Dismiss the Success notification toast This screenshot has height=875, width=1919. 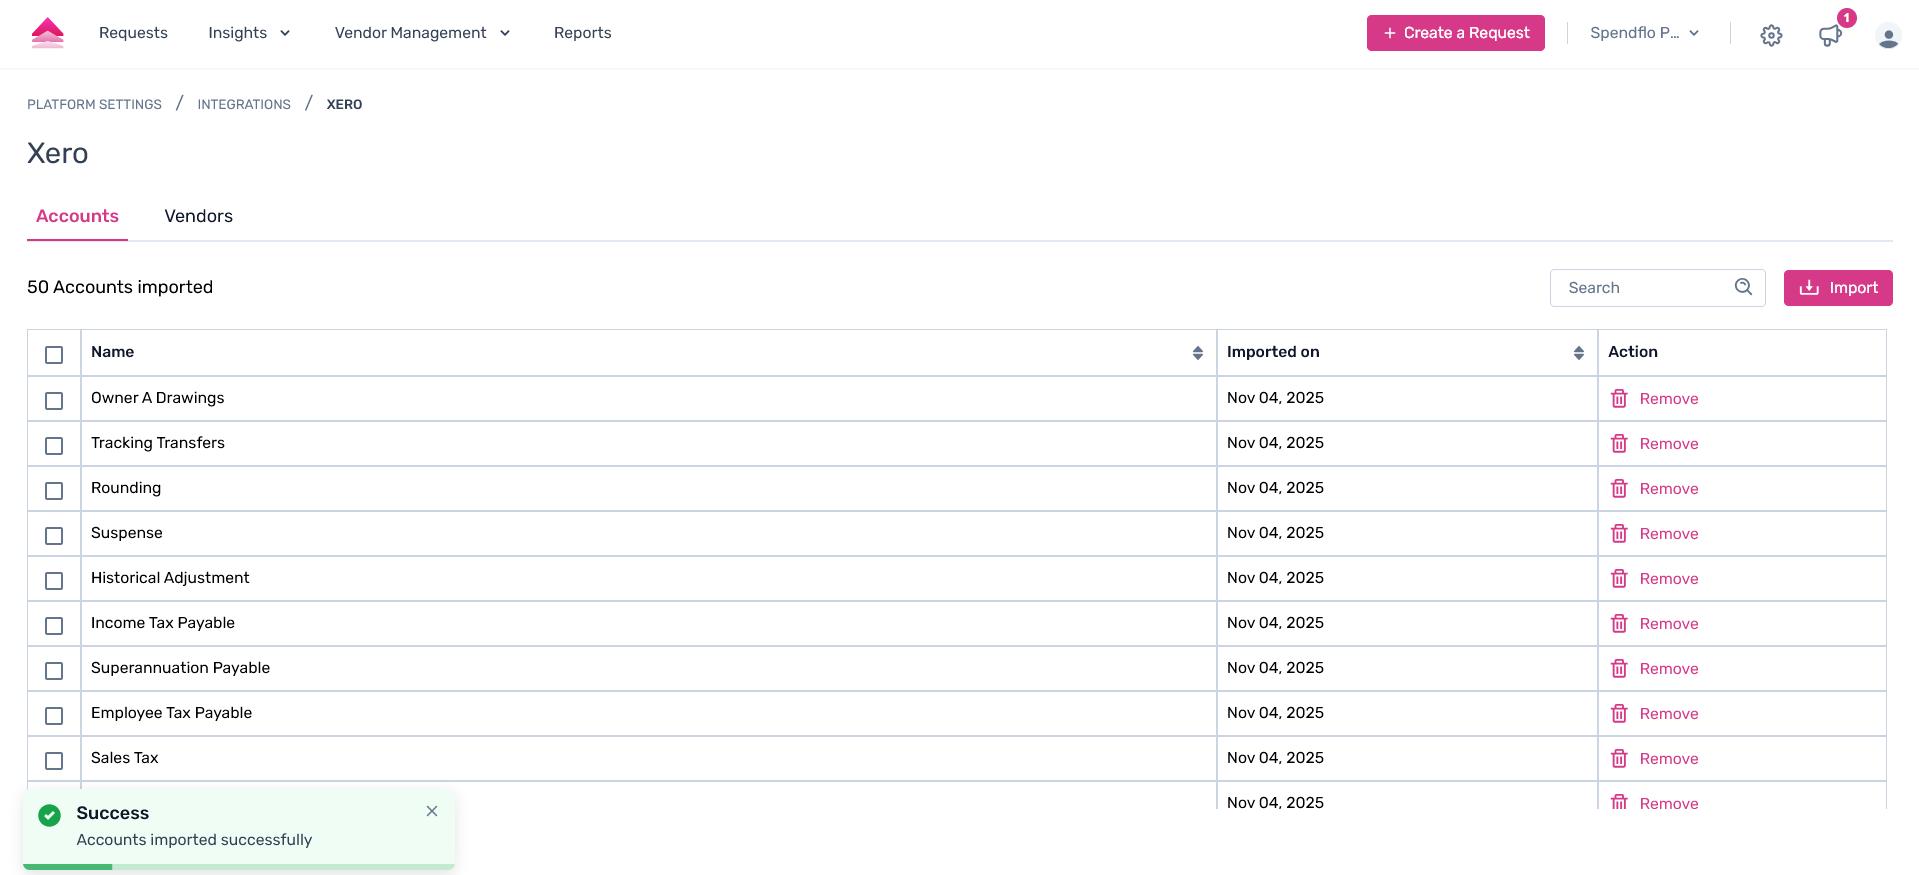click(432, 811)
